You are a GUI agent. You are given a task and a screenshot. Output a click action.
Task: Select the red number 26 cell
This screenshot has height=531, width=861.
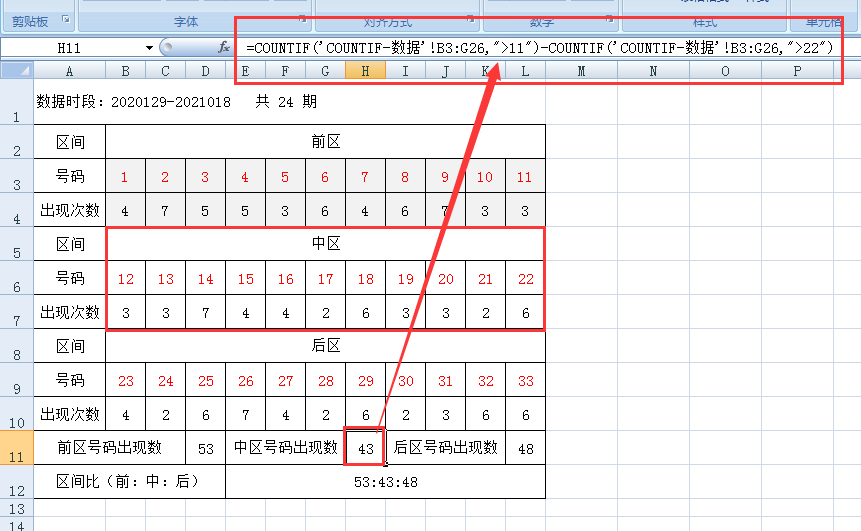[245, 380]
